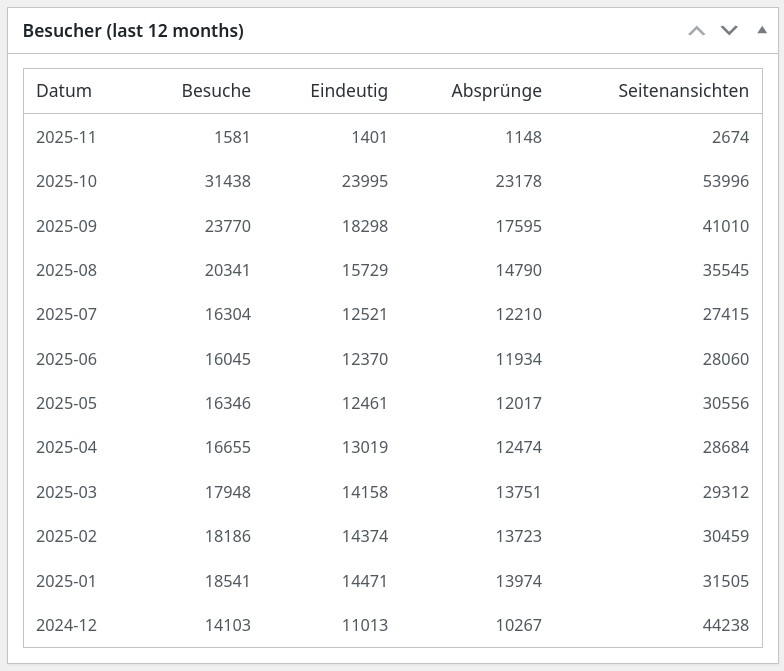
Task: Click the Besuche column header
Action: (x=216, y=91)
